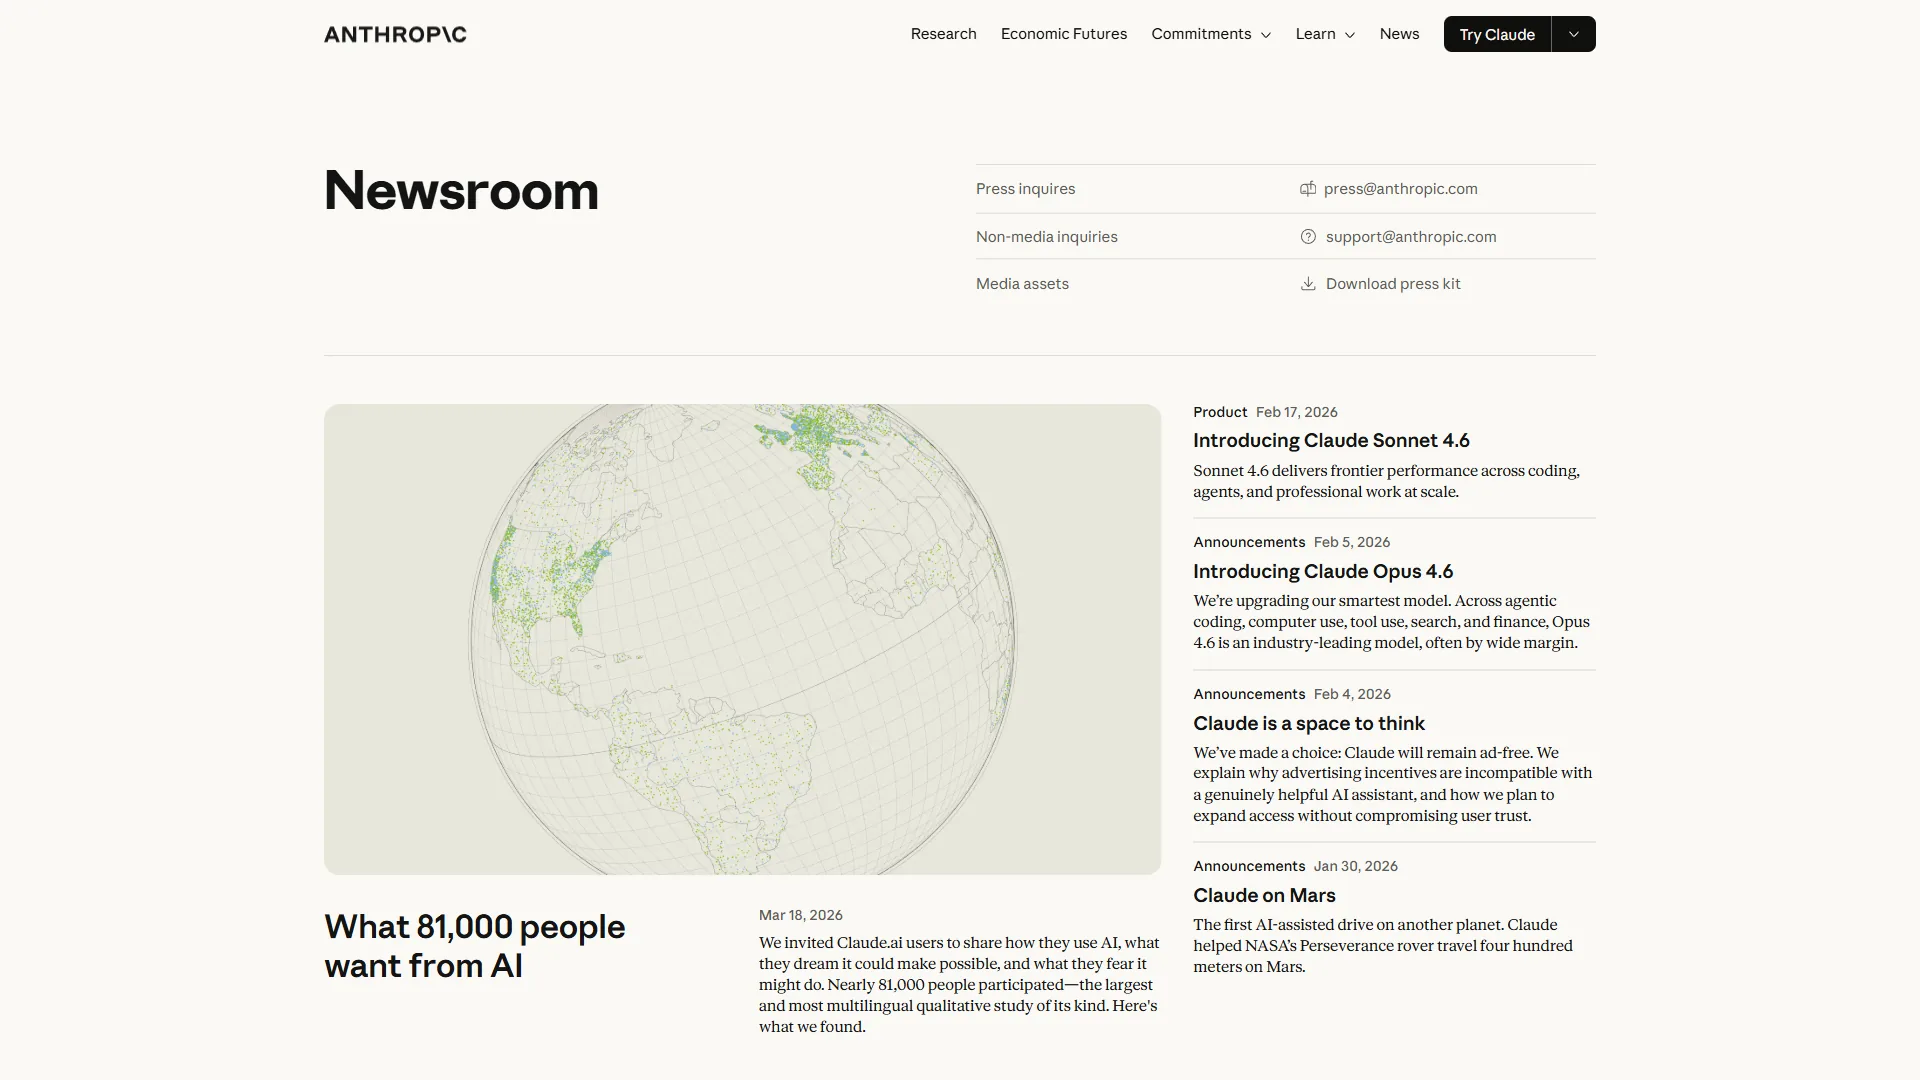Click the megaphone icon beside press email

[1308, 189]
